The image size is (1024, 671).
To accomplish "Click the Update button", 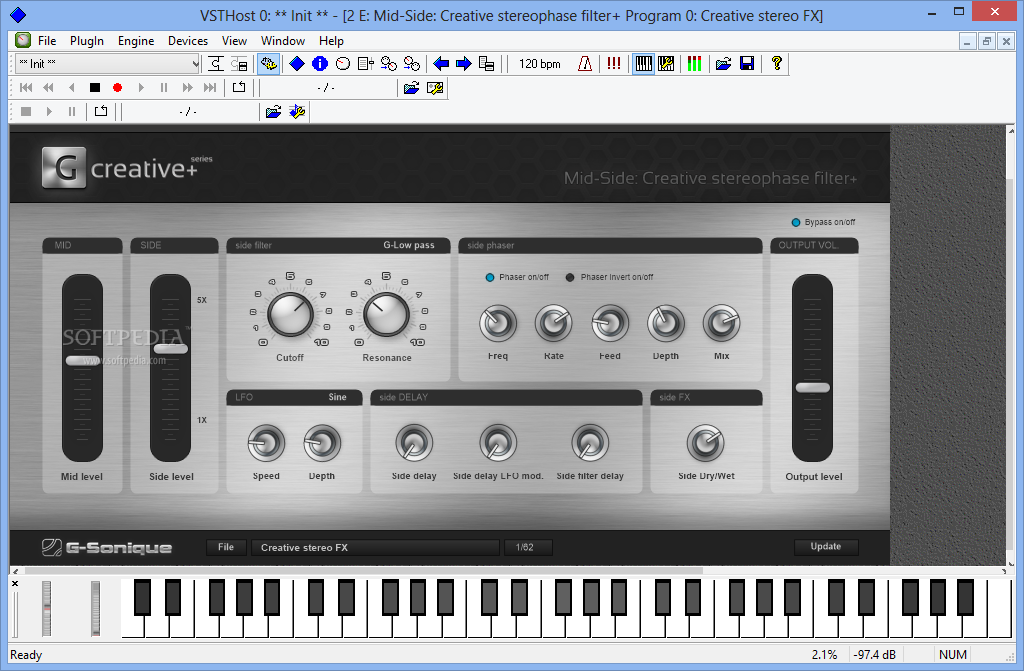I will 825,547.
